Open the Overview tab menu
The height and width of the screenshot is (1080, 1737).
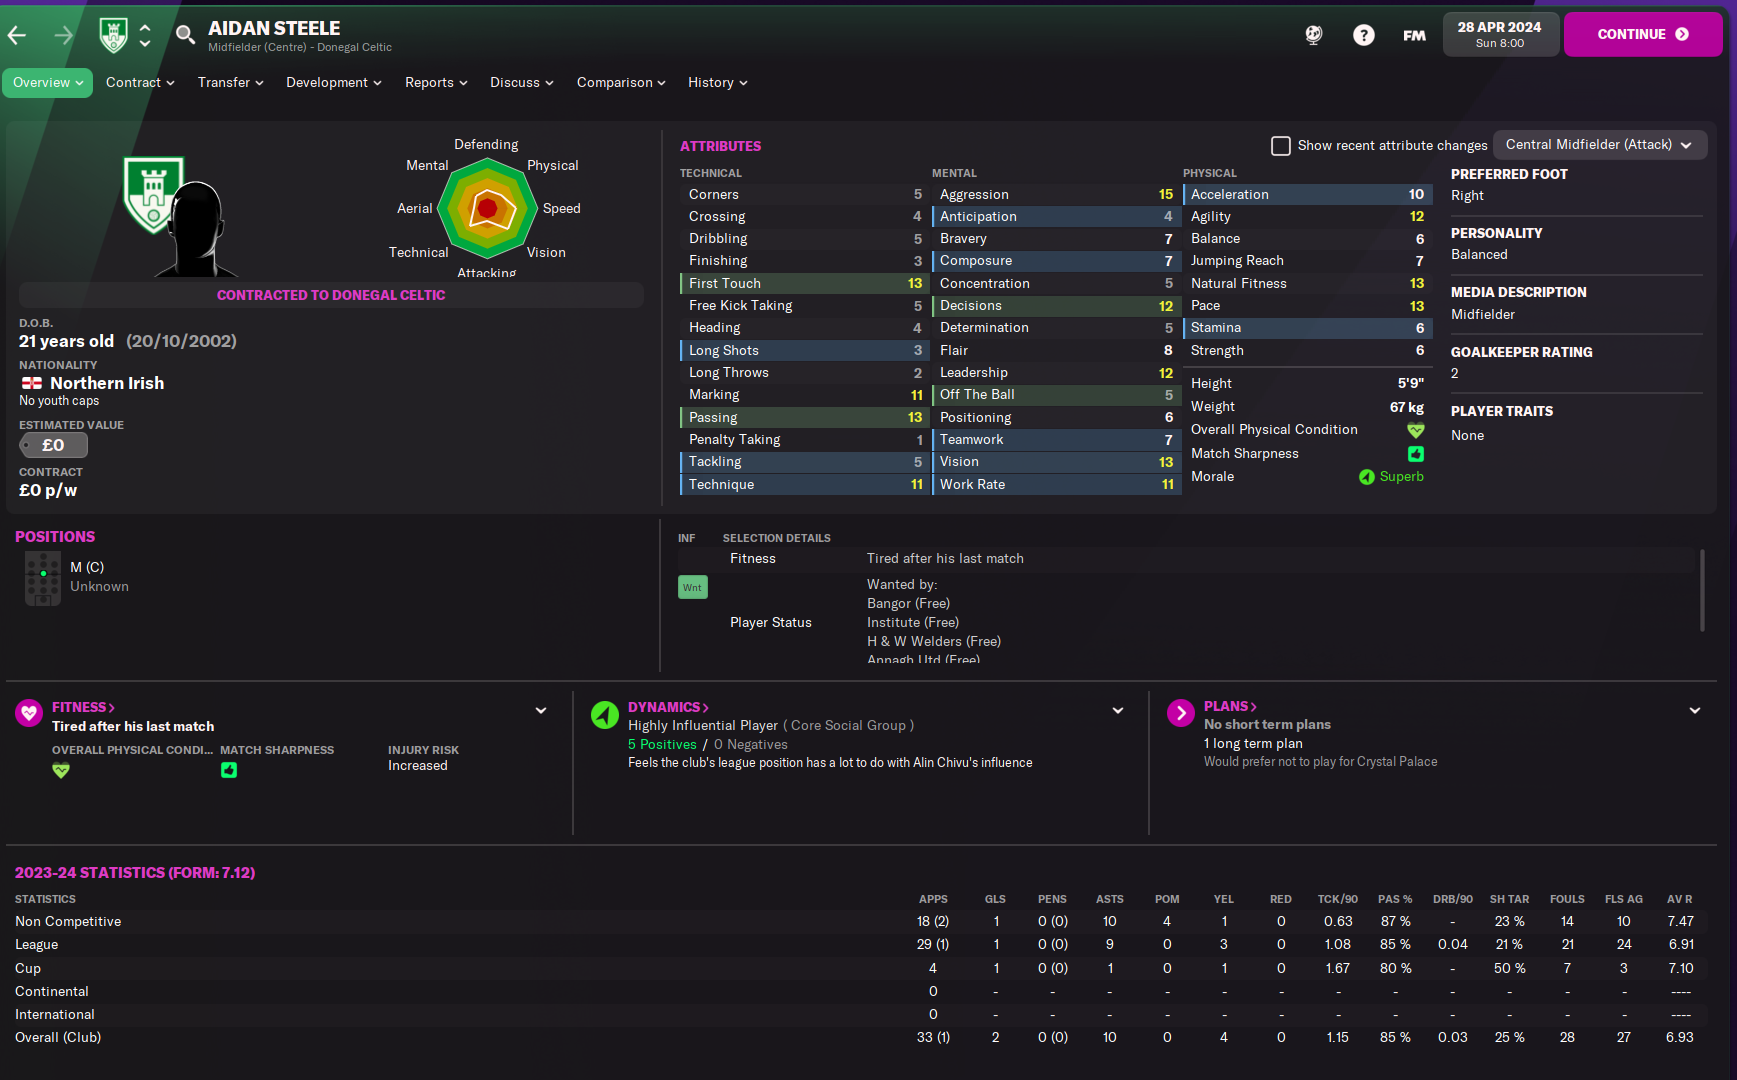pos(47,83)
